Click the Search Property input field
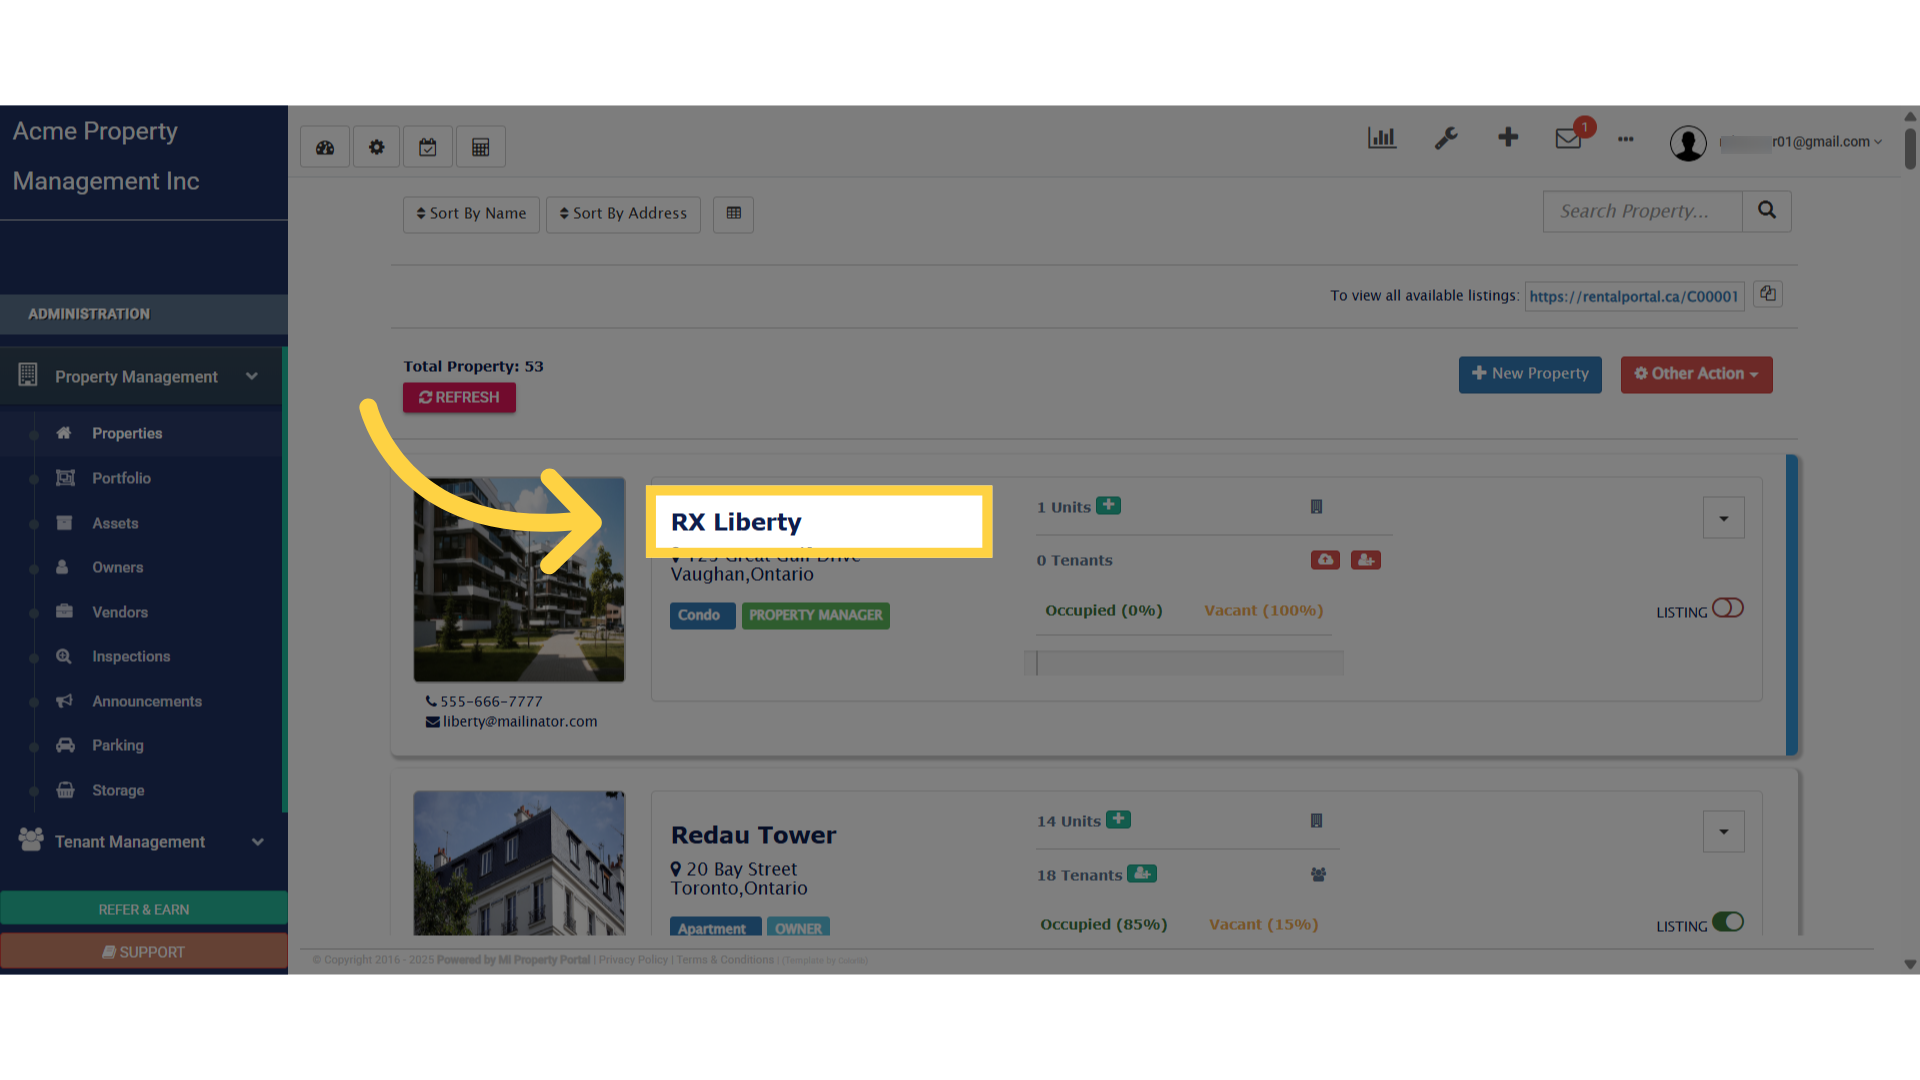 click(1642, 211)
